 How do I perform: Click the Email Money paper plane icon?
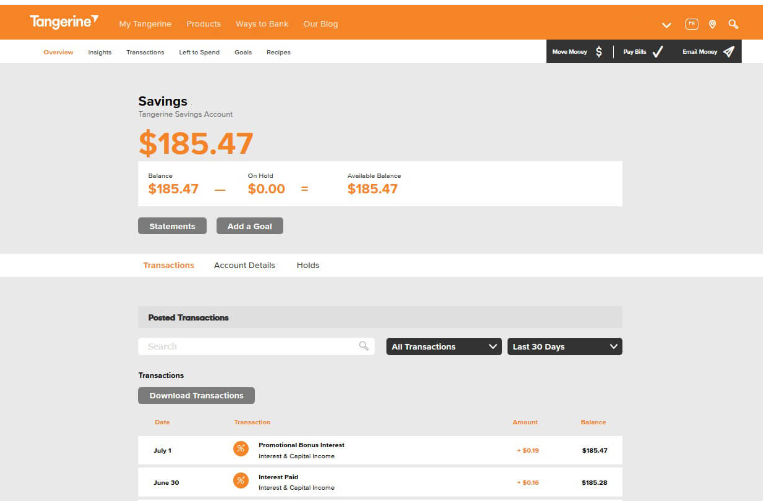[x=728, y=52]
